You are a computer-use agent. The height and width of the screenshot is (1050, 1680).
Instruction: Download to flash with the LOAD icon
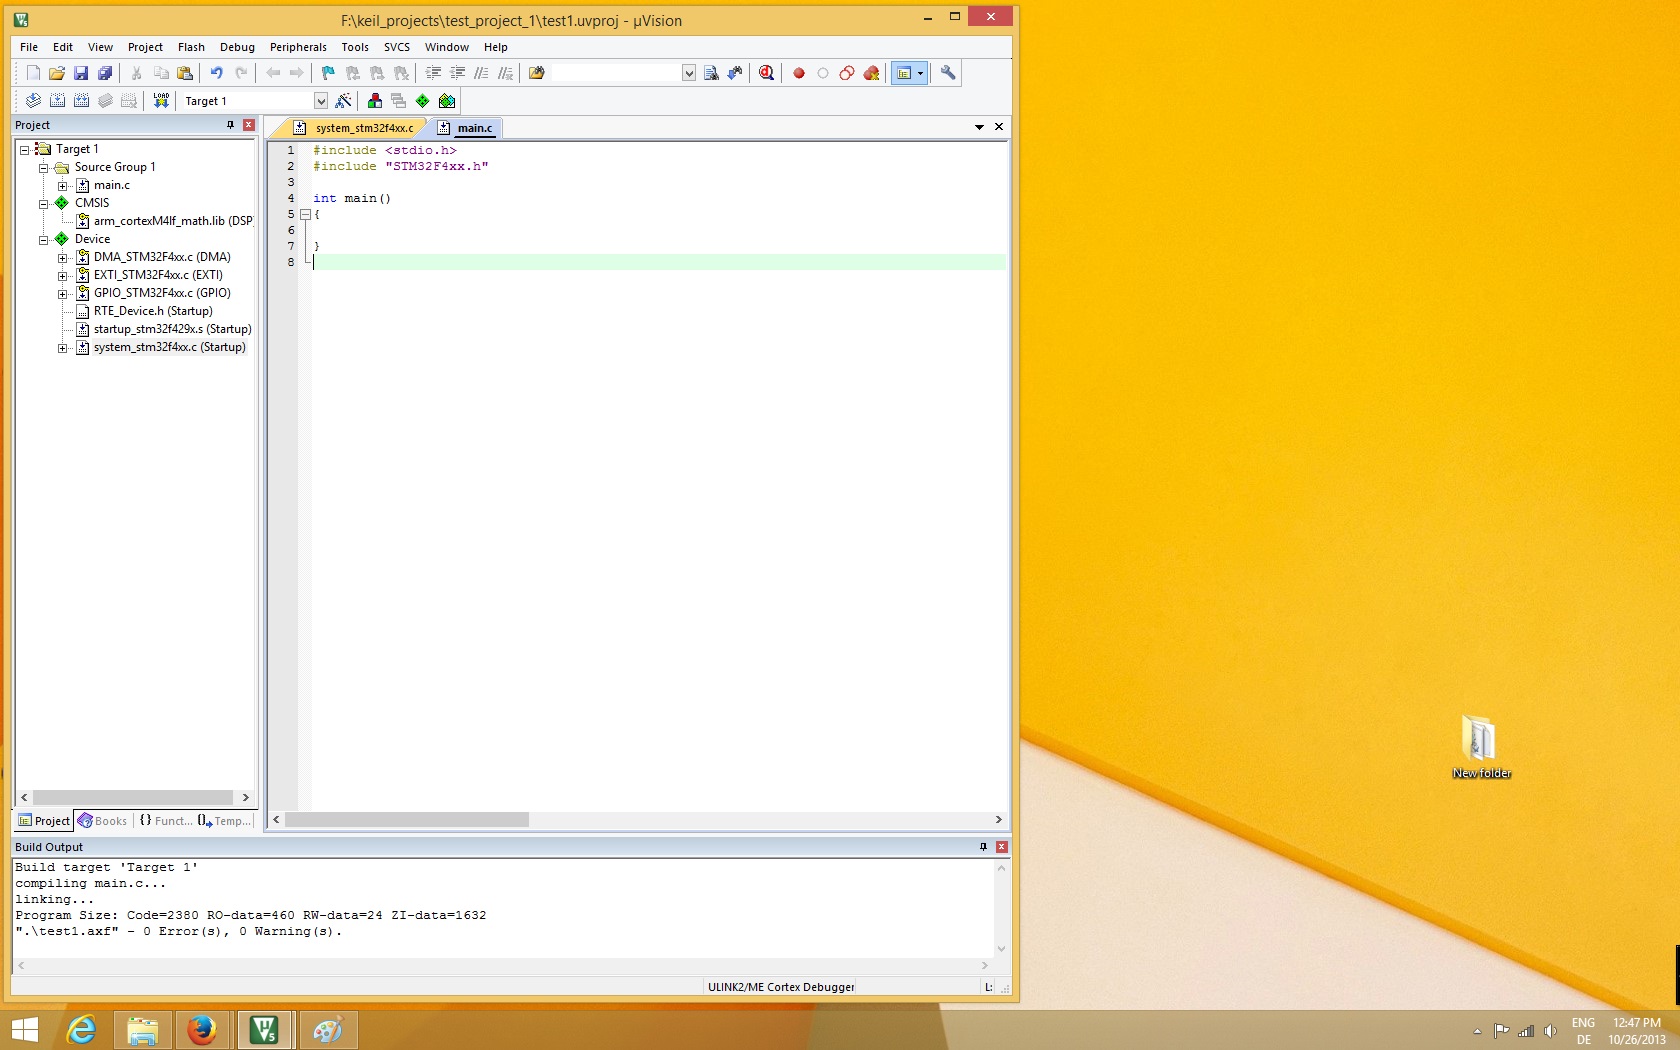[x=161, y=101]
